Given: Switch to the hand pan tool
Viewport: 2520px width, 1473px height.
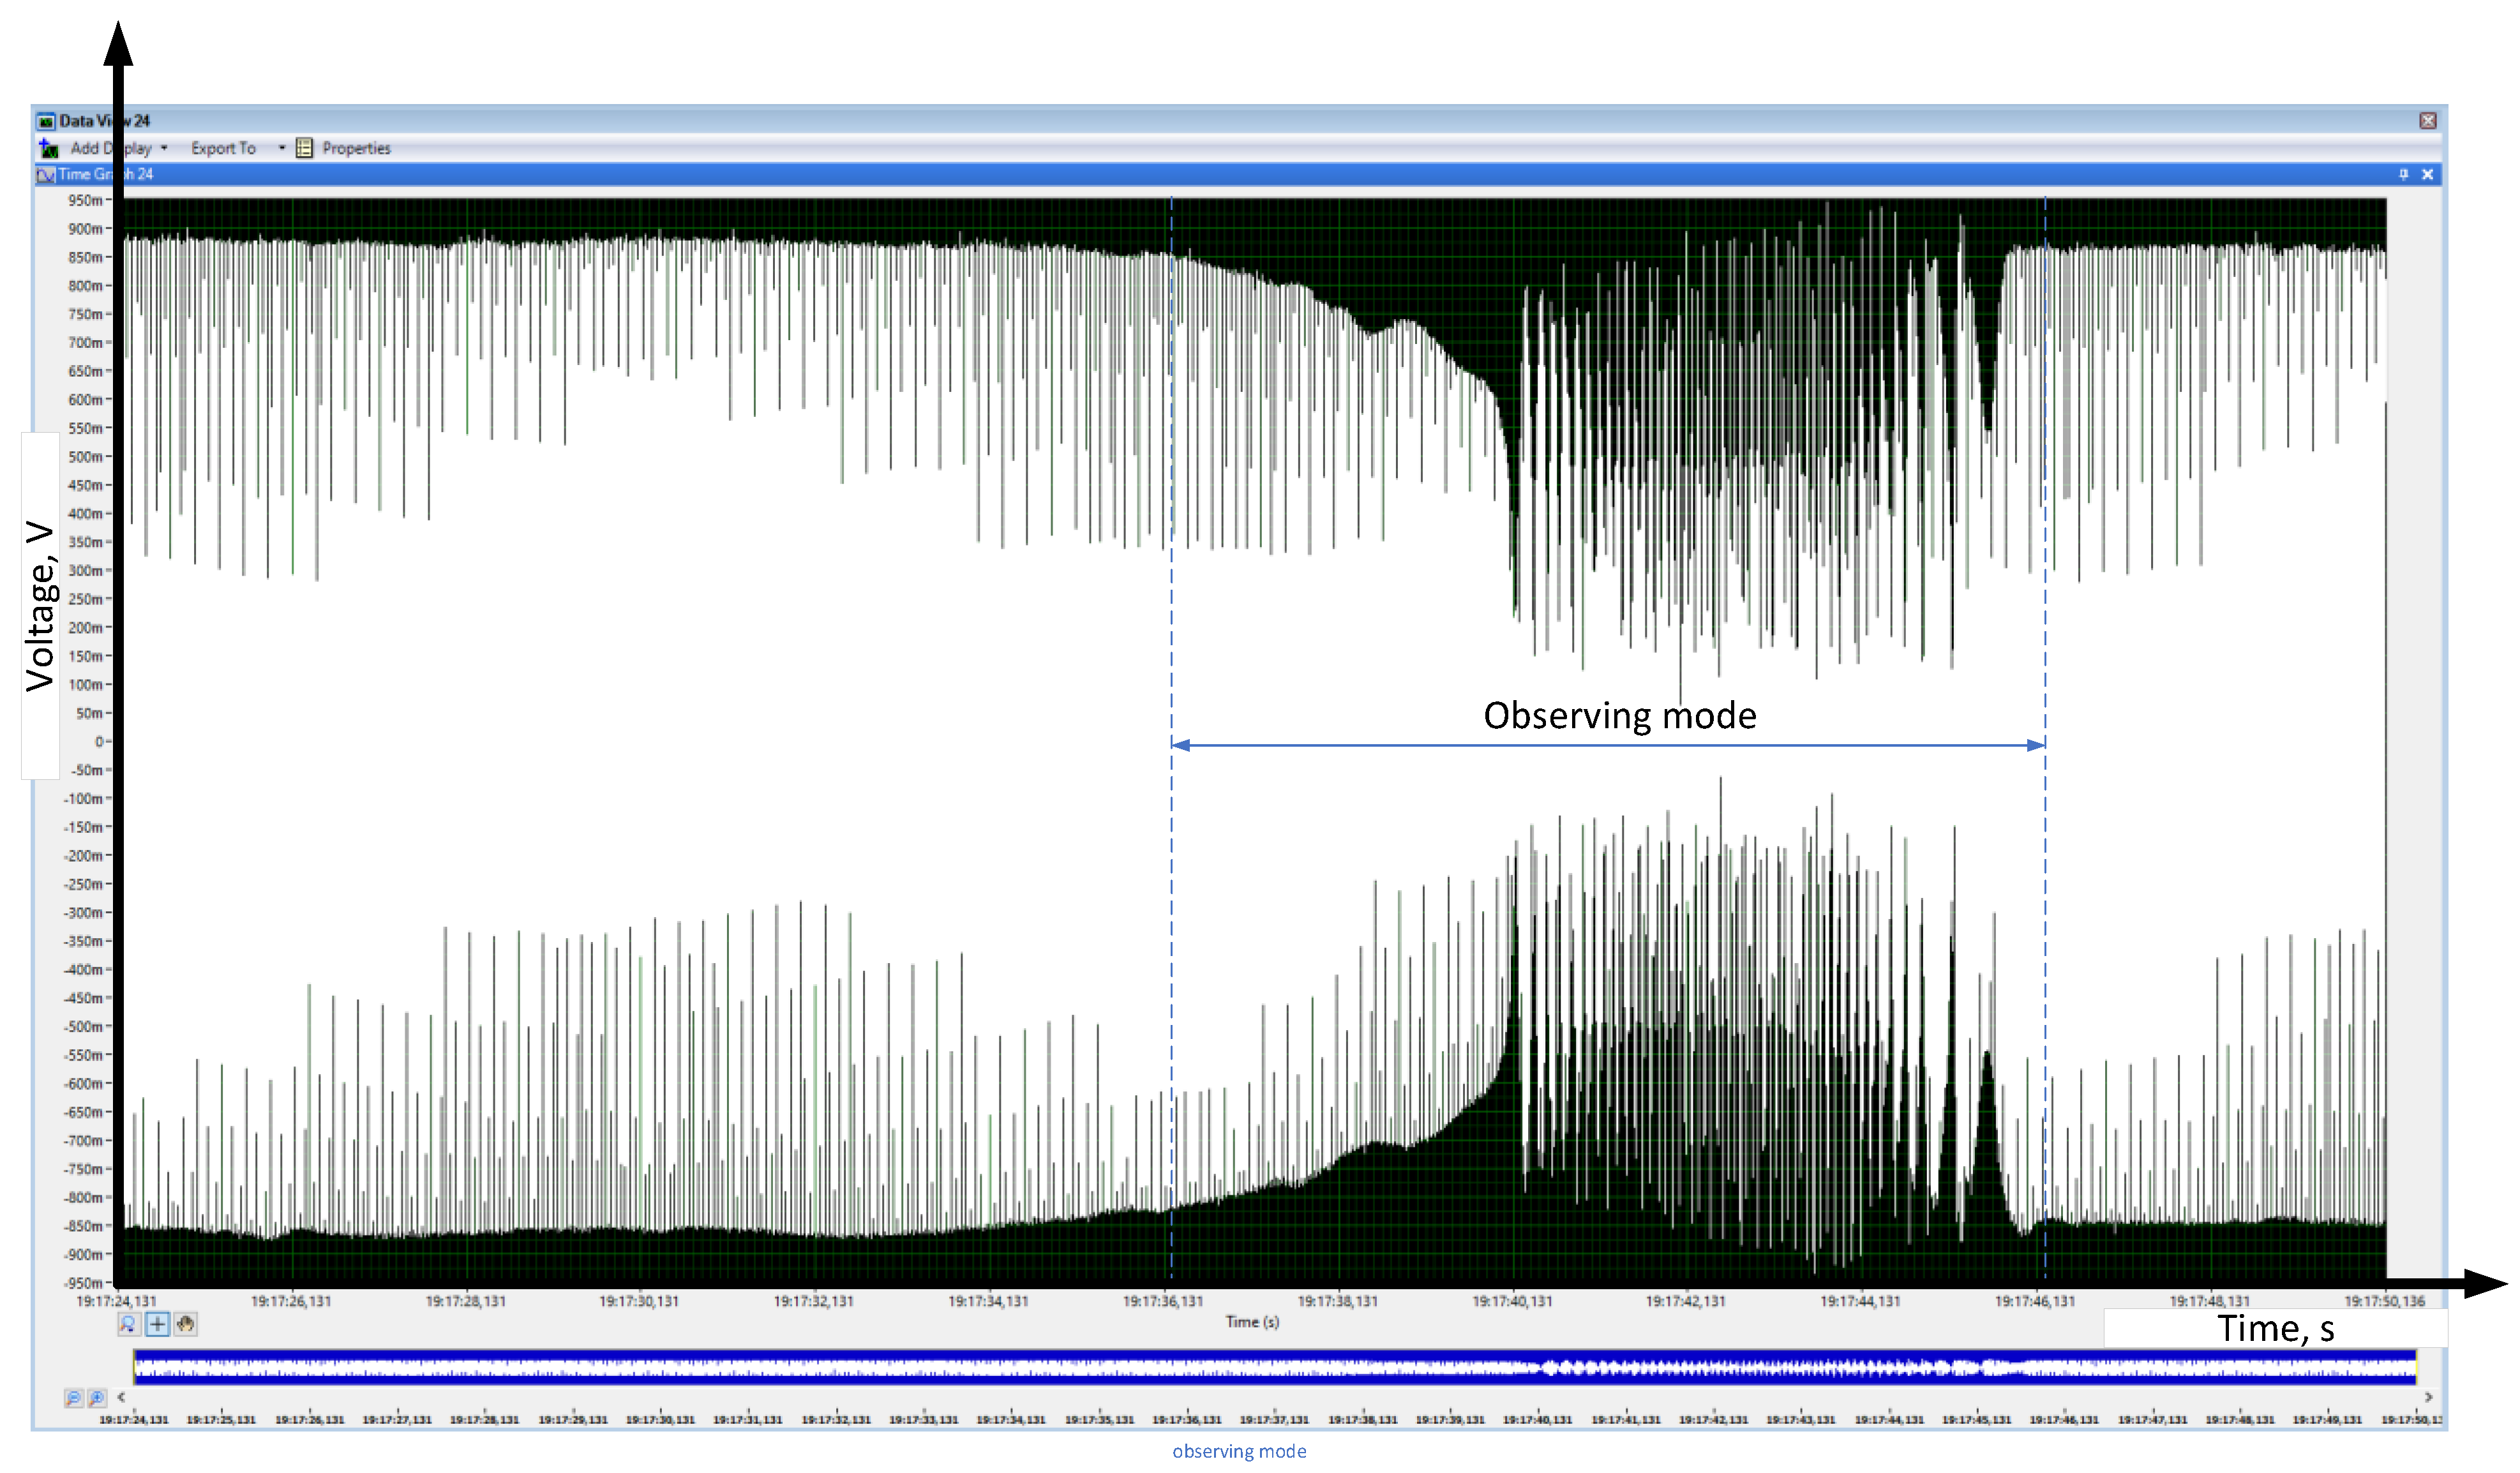Looking at the screenshot, I should pyautogui.click(x=186, y=1324).
